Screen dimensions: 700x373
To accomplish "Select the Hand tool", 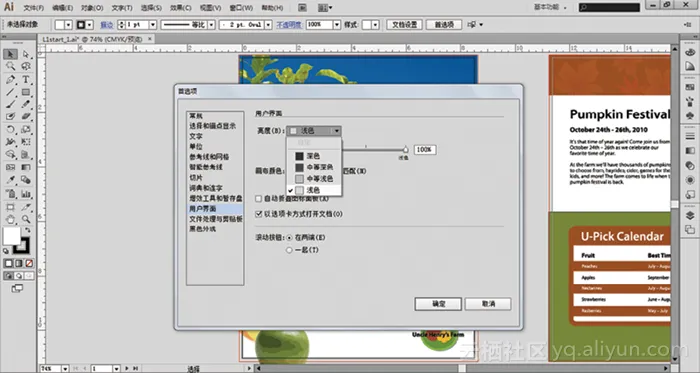I will point(11,219).
